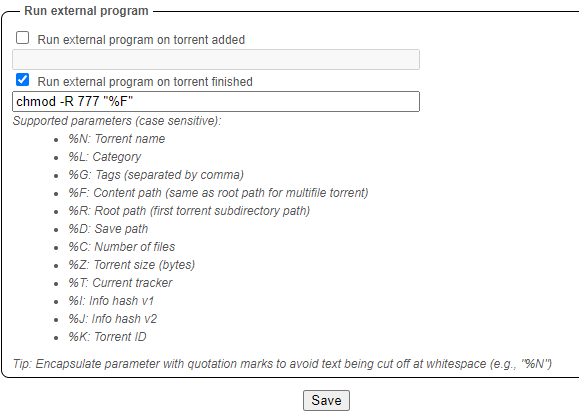
Task: Click the 'Supported parameters (case sensitive)' heading
Action: pos(117,121)
